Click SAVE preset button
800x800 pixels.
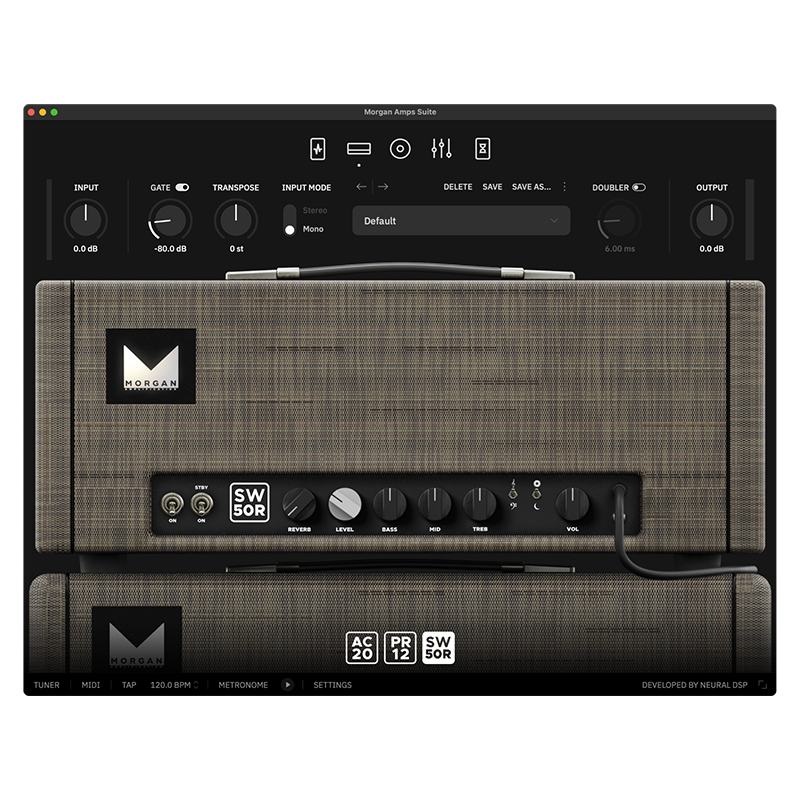(x=492, y=187)
